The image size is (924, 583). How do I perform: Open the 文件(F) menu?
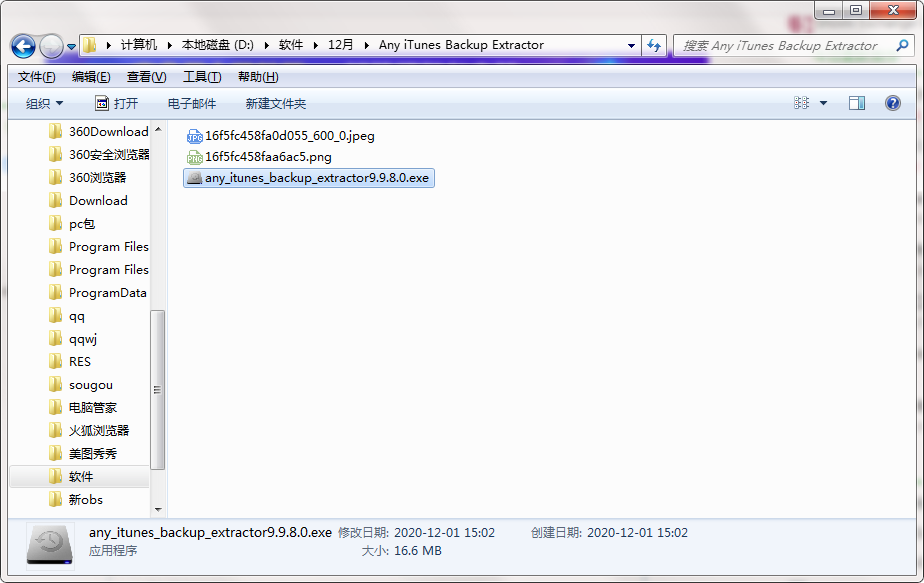[x=37, y=77]
